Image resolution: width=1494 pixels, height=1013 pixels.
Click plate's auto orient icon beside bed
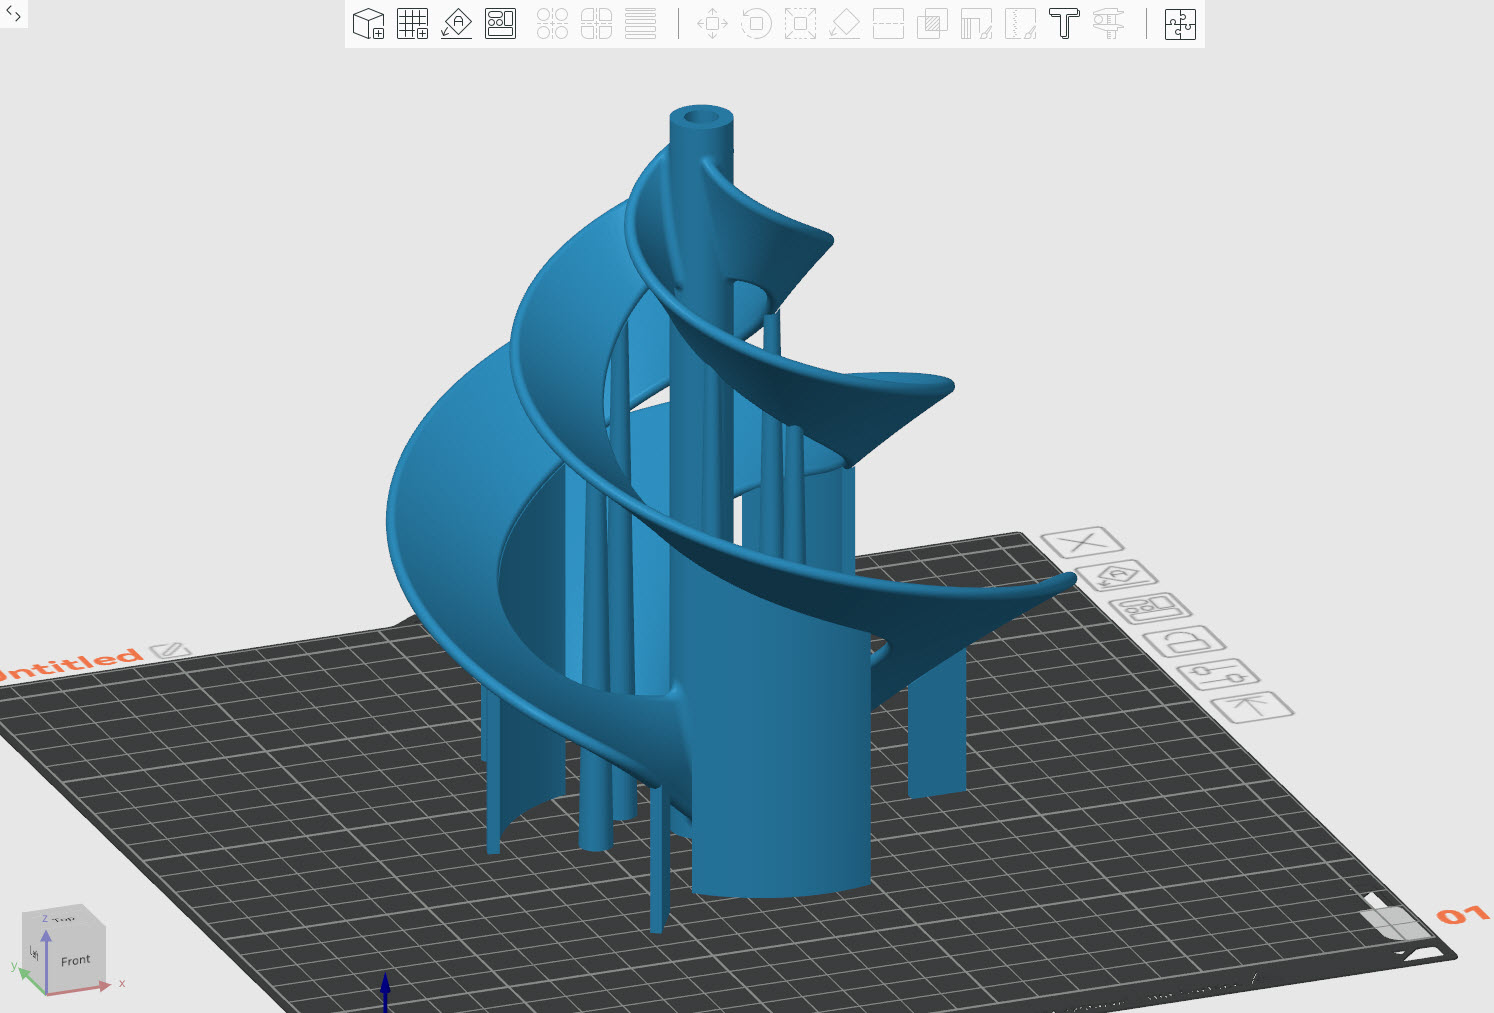1116,576
